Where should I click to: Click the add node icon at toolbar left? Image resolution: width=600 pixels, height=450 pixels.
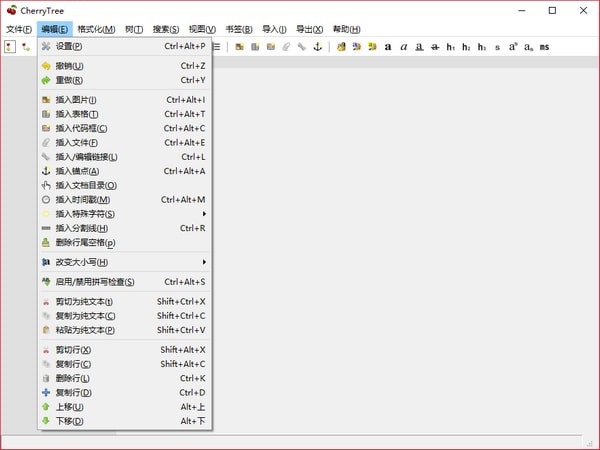pos(9,47)
